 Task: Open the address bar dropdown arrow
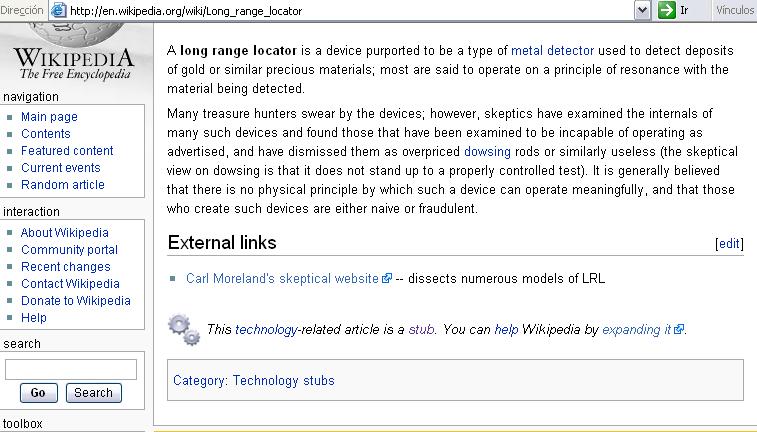coord(642,10)
